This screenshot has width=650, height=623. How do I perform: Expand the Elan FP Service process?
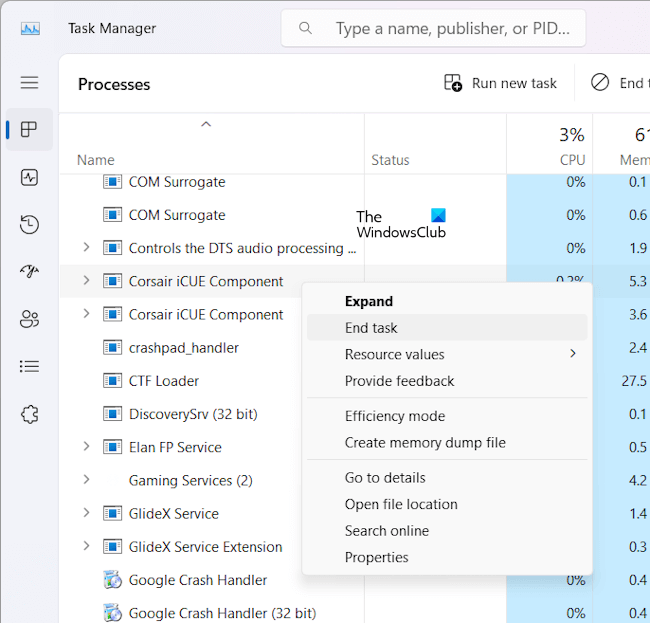click(x=86, y=447)
